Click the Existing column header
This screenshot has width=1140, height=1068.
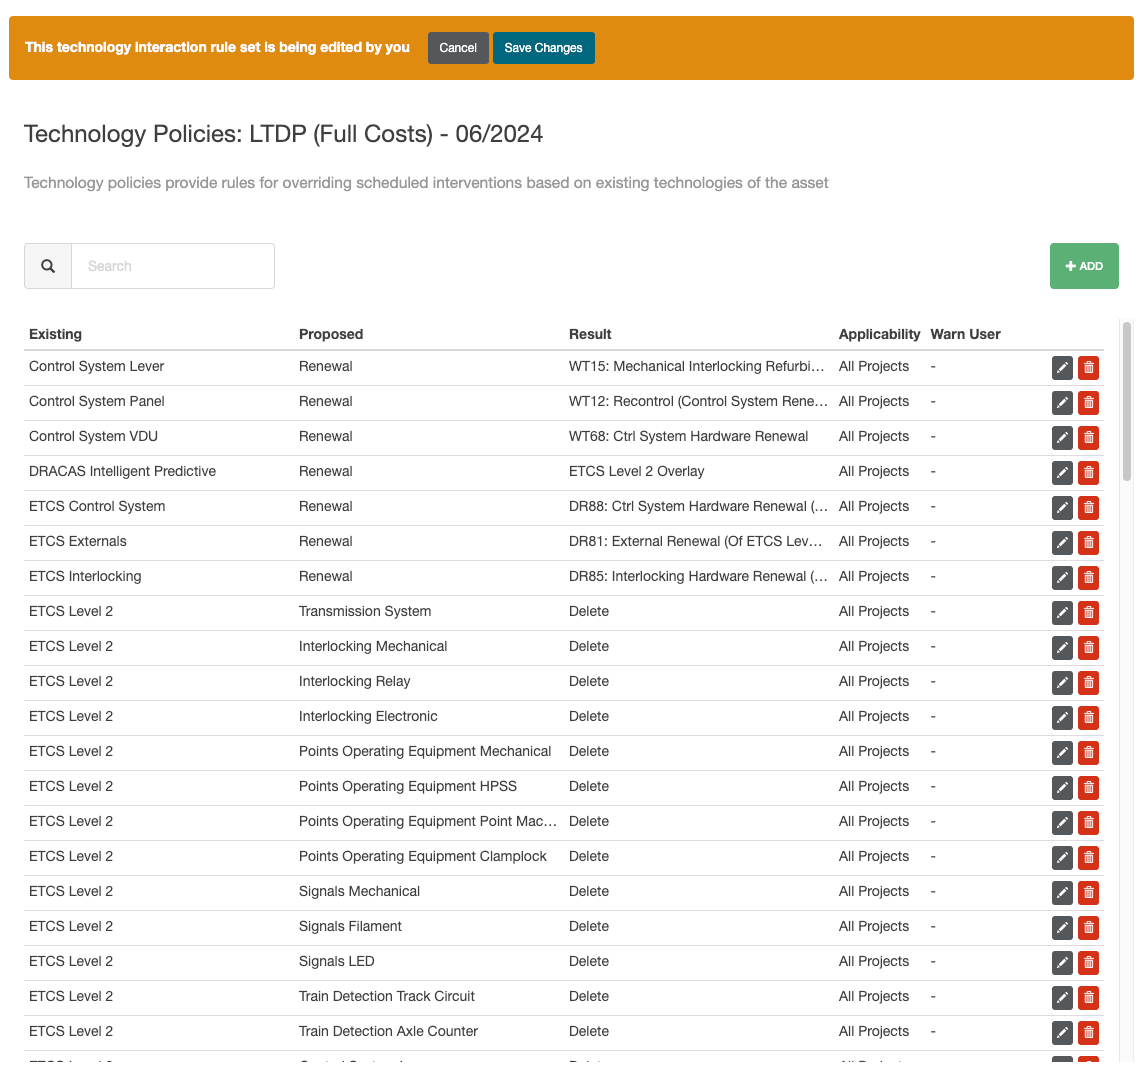tap(56, 334)
